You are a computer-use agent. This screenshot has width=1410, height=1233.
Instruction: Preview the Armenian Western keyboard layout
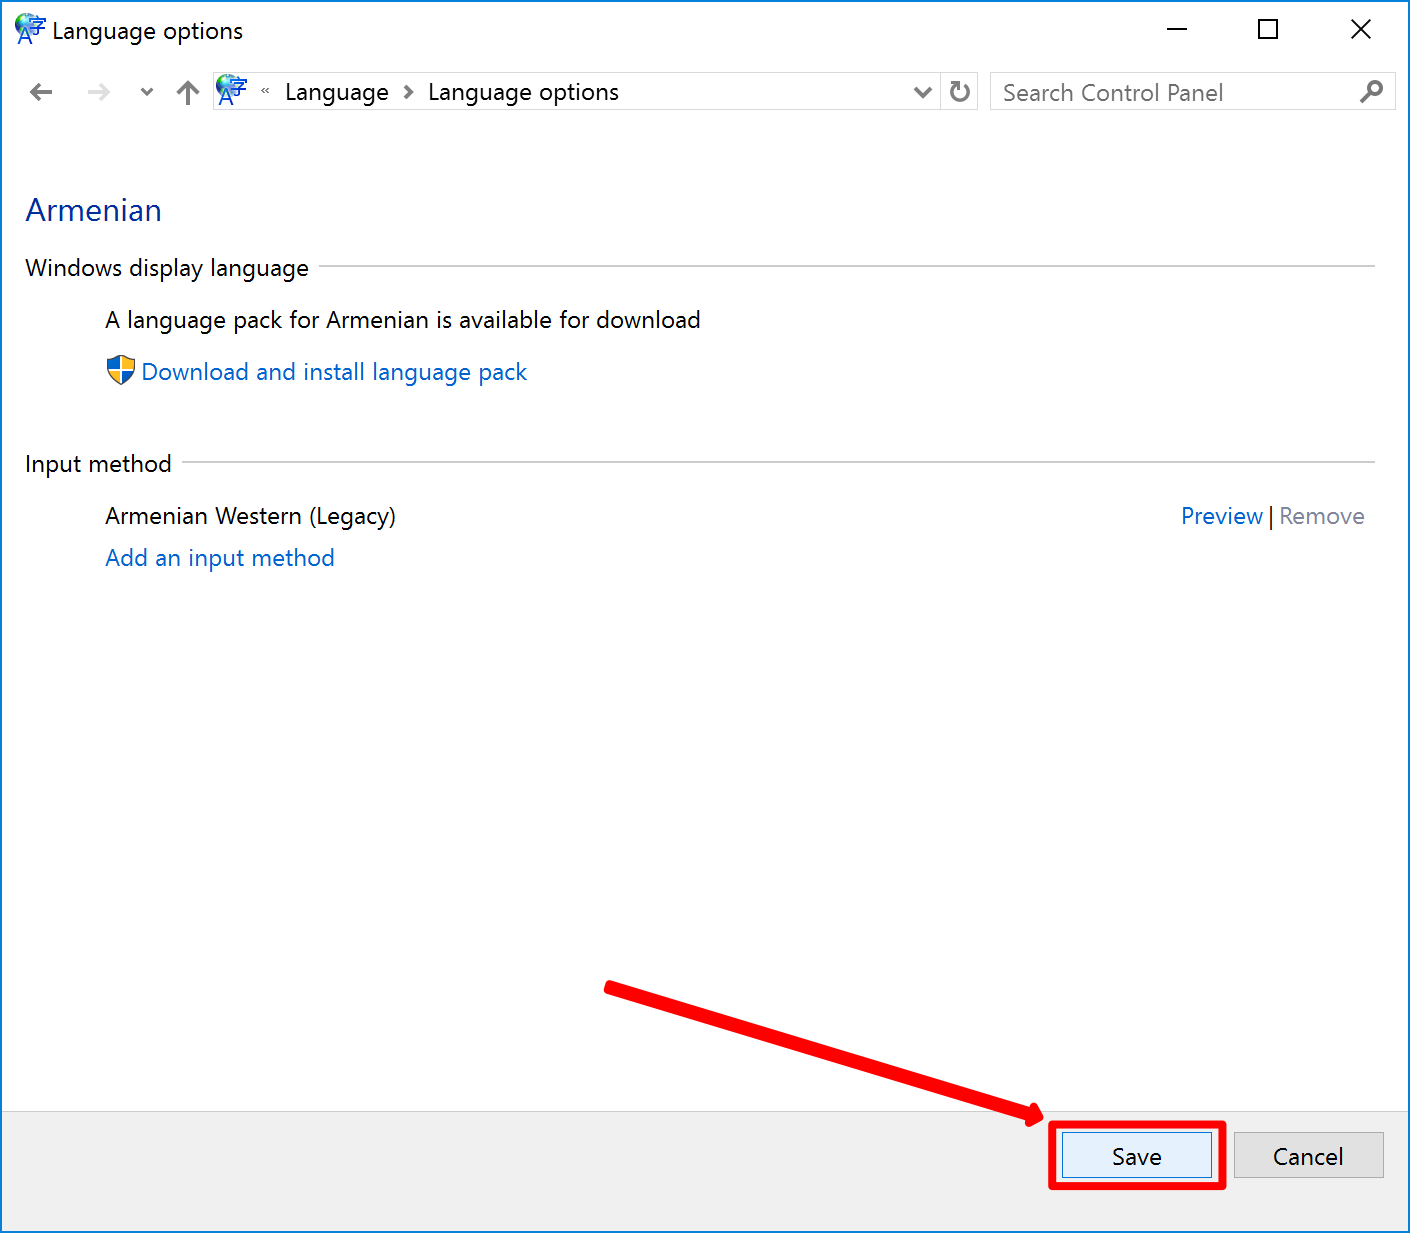[1221, 516]
